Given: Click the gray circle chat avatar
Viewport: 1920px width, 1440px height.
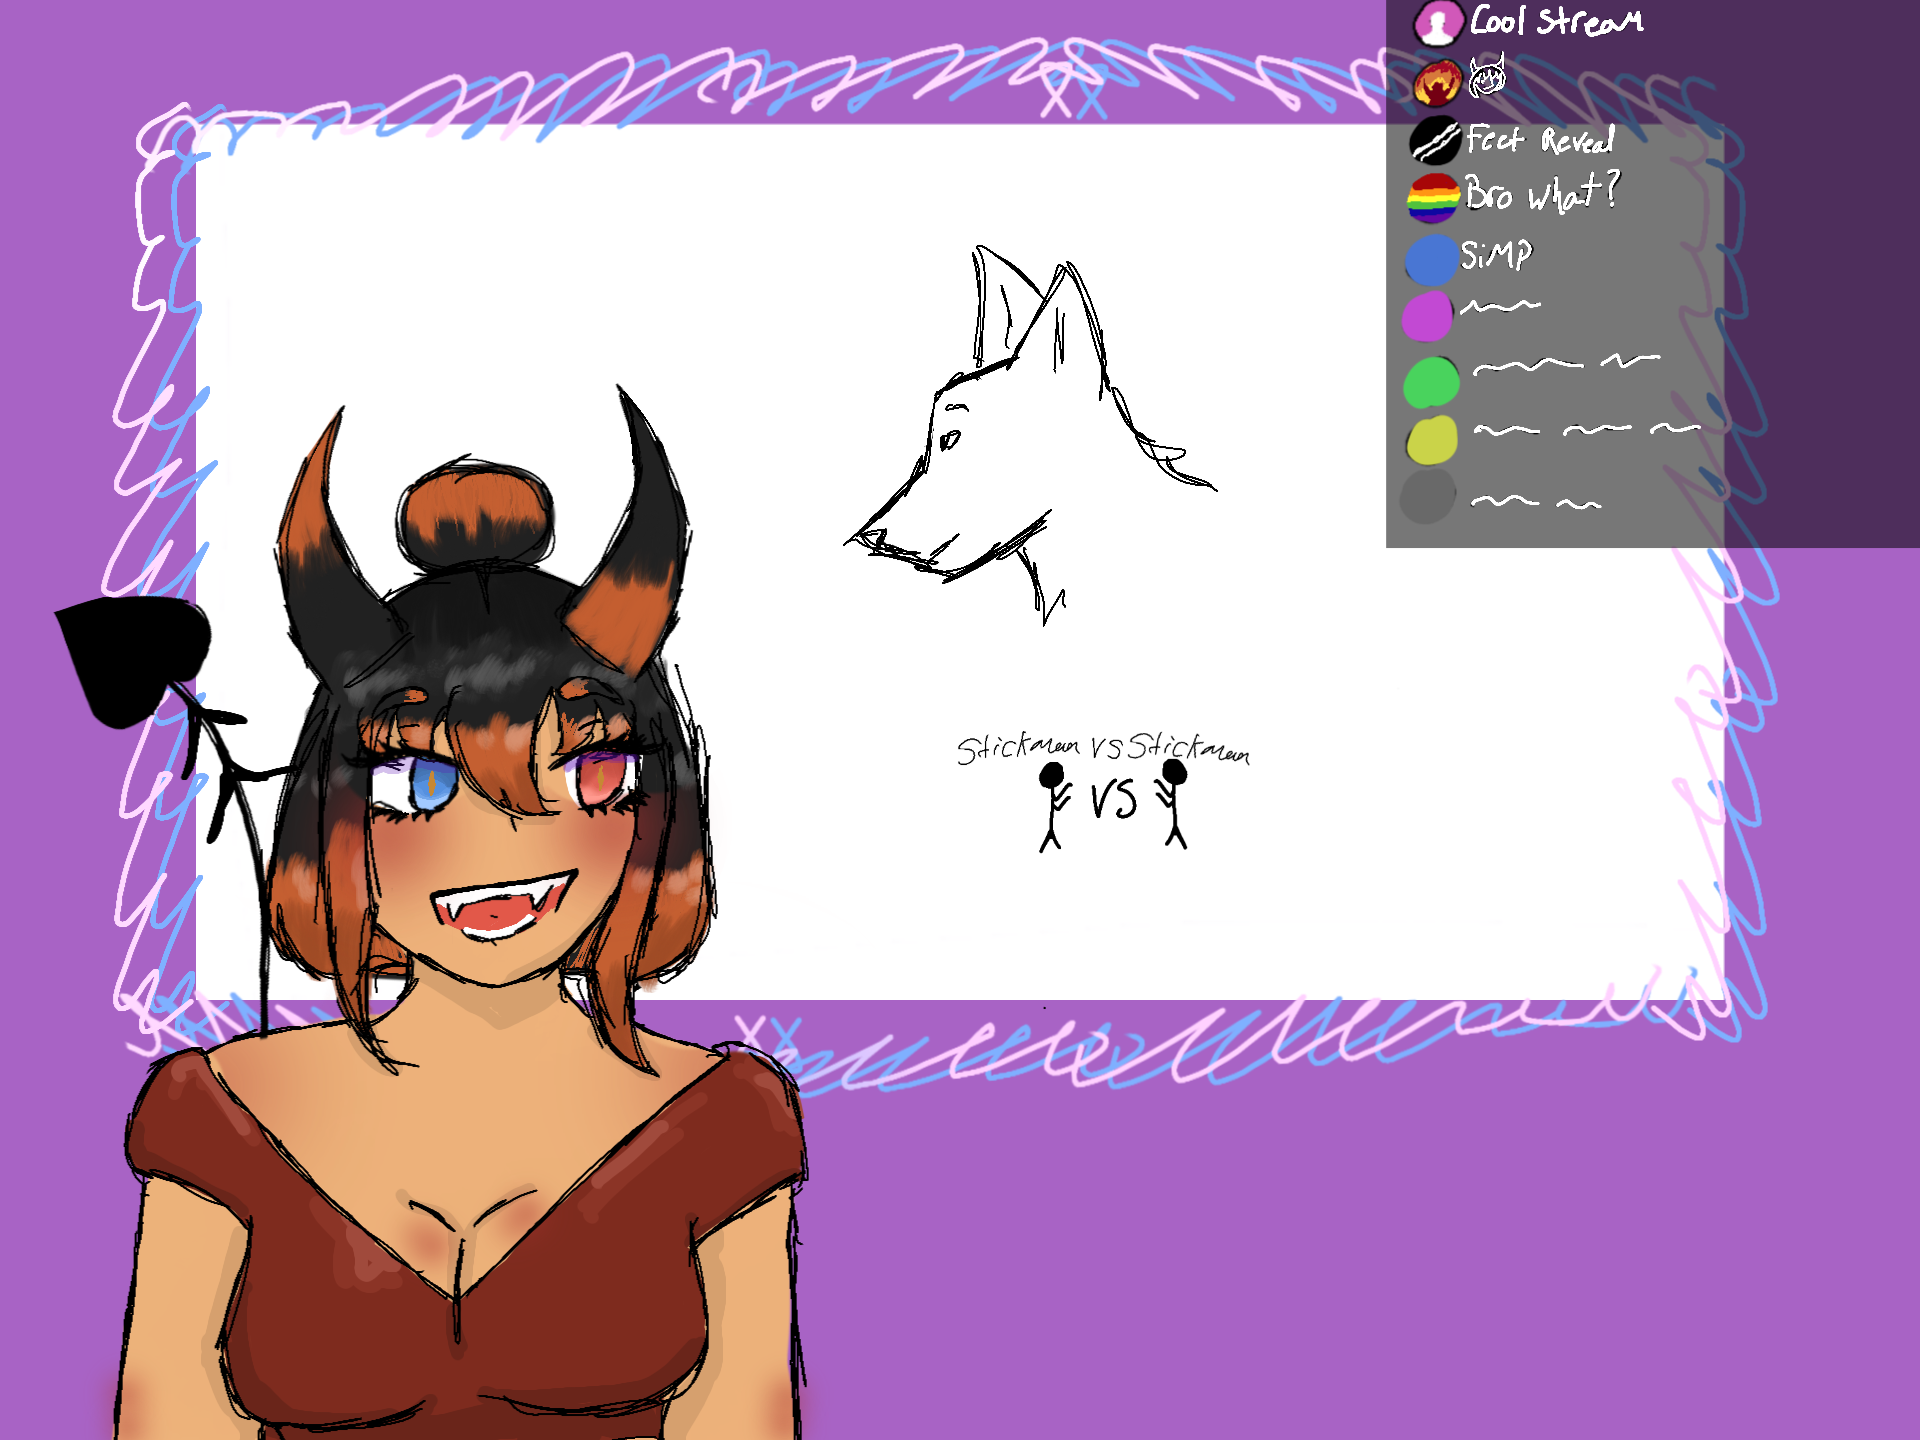Looking at the screenshot, I should 1427,498.
